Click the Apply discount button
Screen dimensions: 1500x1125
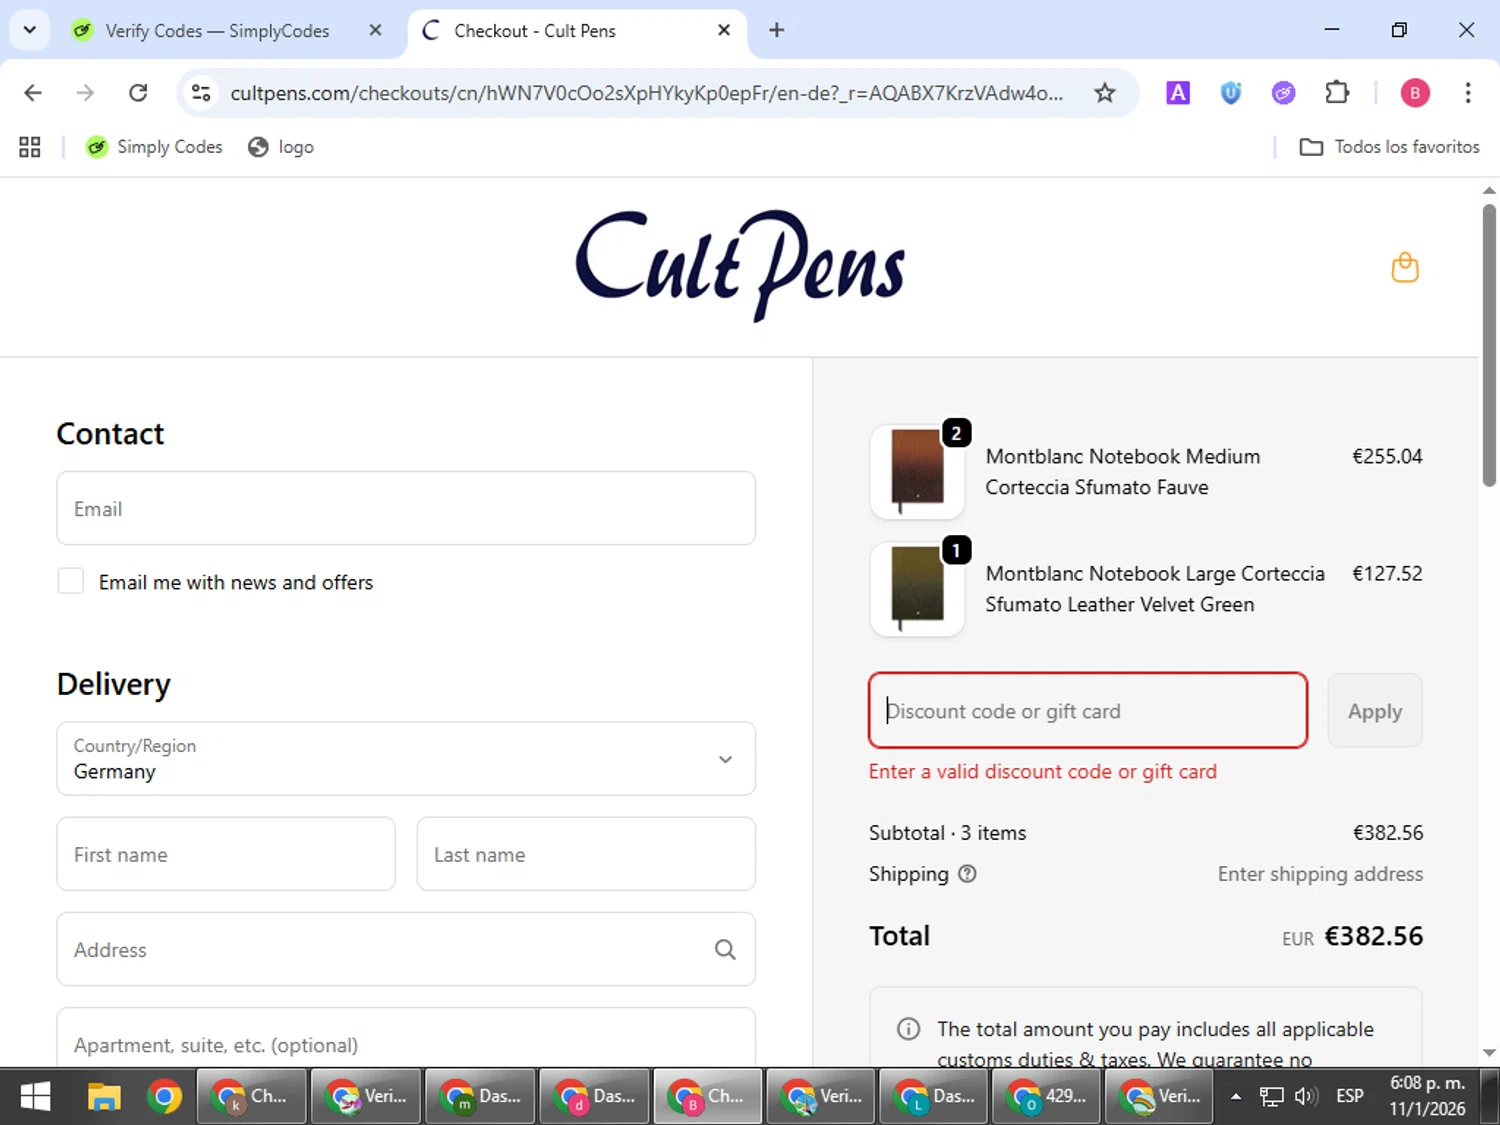point(1375,710)
